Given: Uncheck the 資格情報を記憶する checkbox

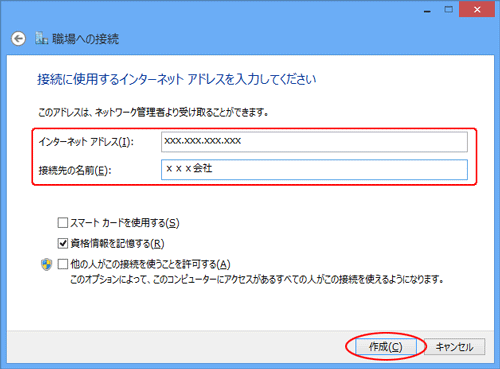Looking at the screenshot, I should pyautogui.click(x=63, y=244).
